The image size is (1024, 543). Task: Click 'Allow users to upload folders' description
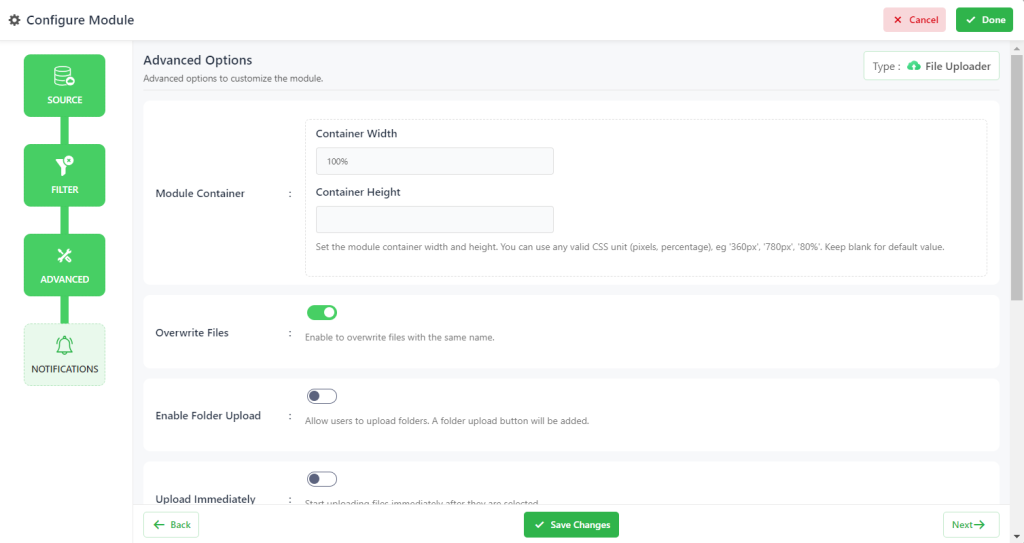click(x=447, y=421)
